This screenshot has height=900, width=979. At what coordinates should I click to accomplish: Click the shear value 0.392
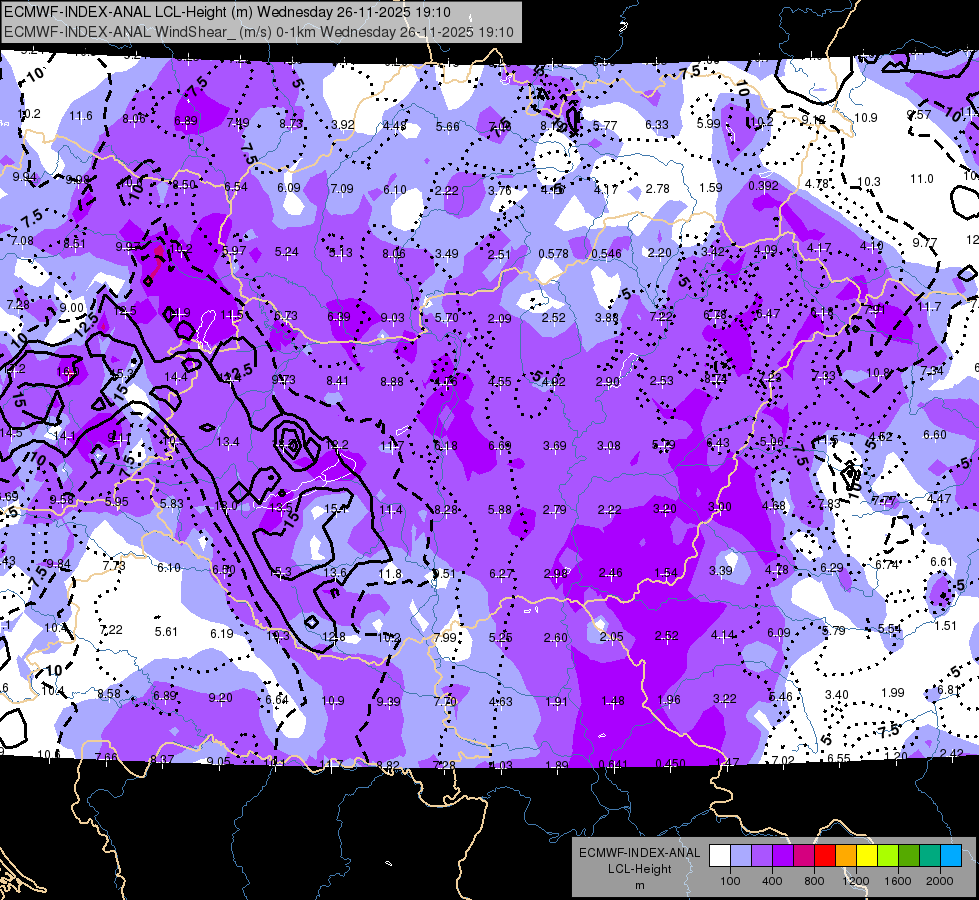pyautogui.click(x=763, y=185)
